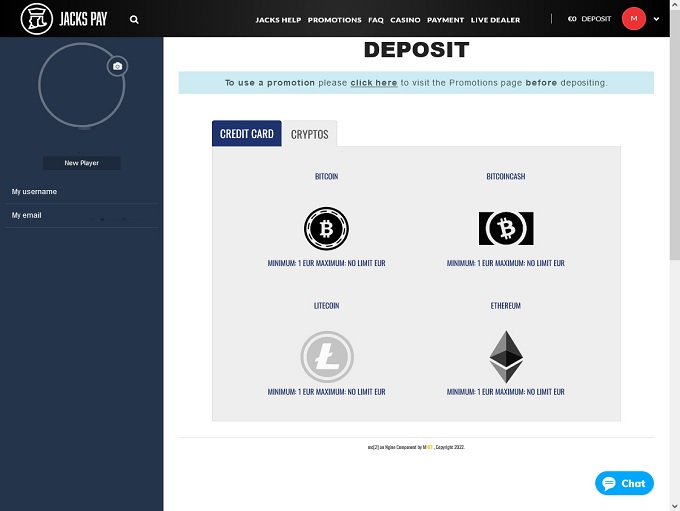Open the search magnifier icon

tap(134, 19)
